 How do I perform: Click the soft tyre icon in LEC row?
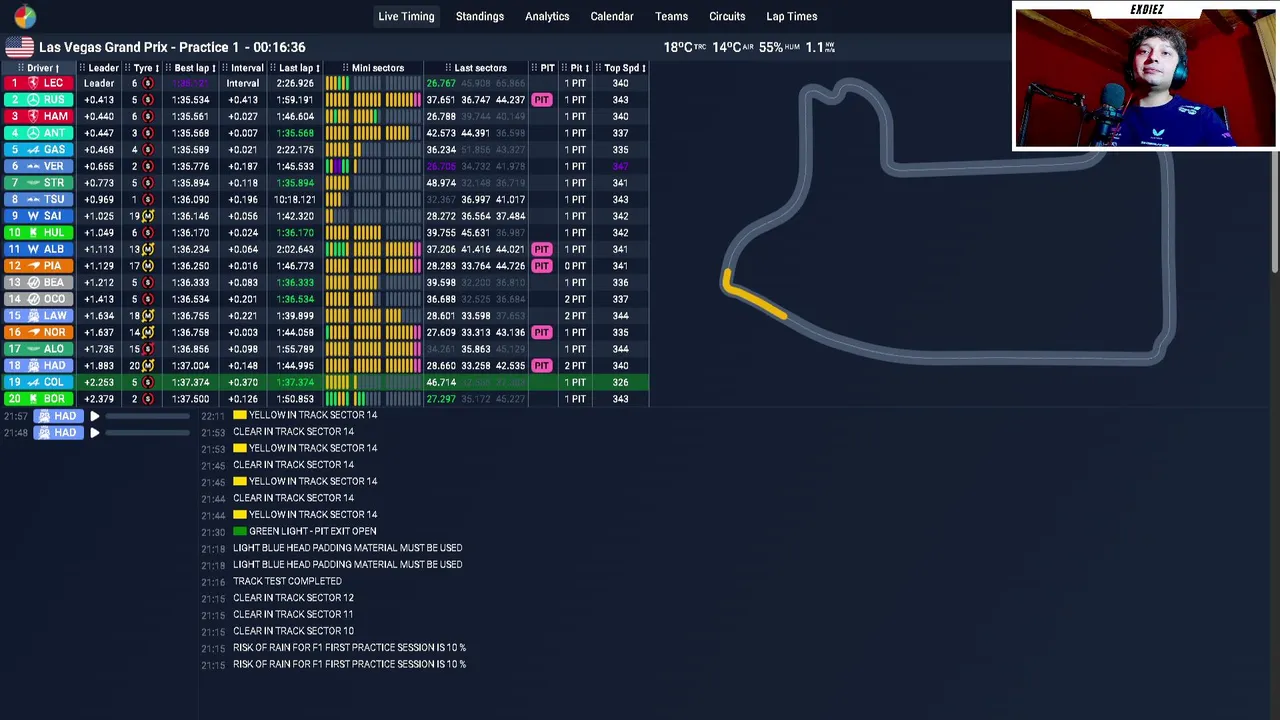click(148, 83)
